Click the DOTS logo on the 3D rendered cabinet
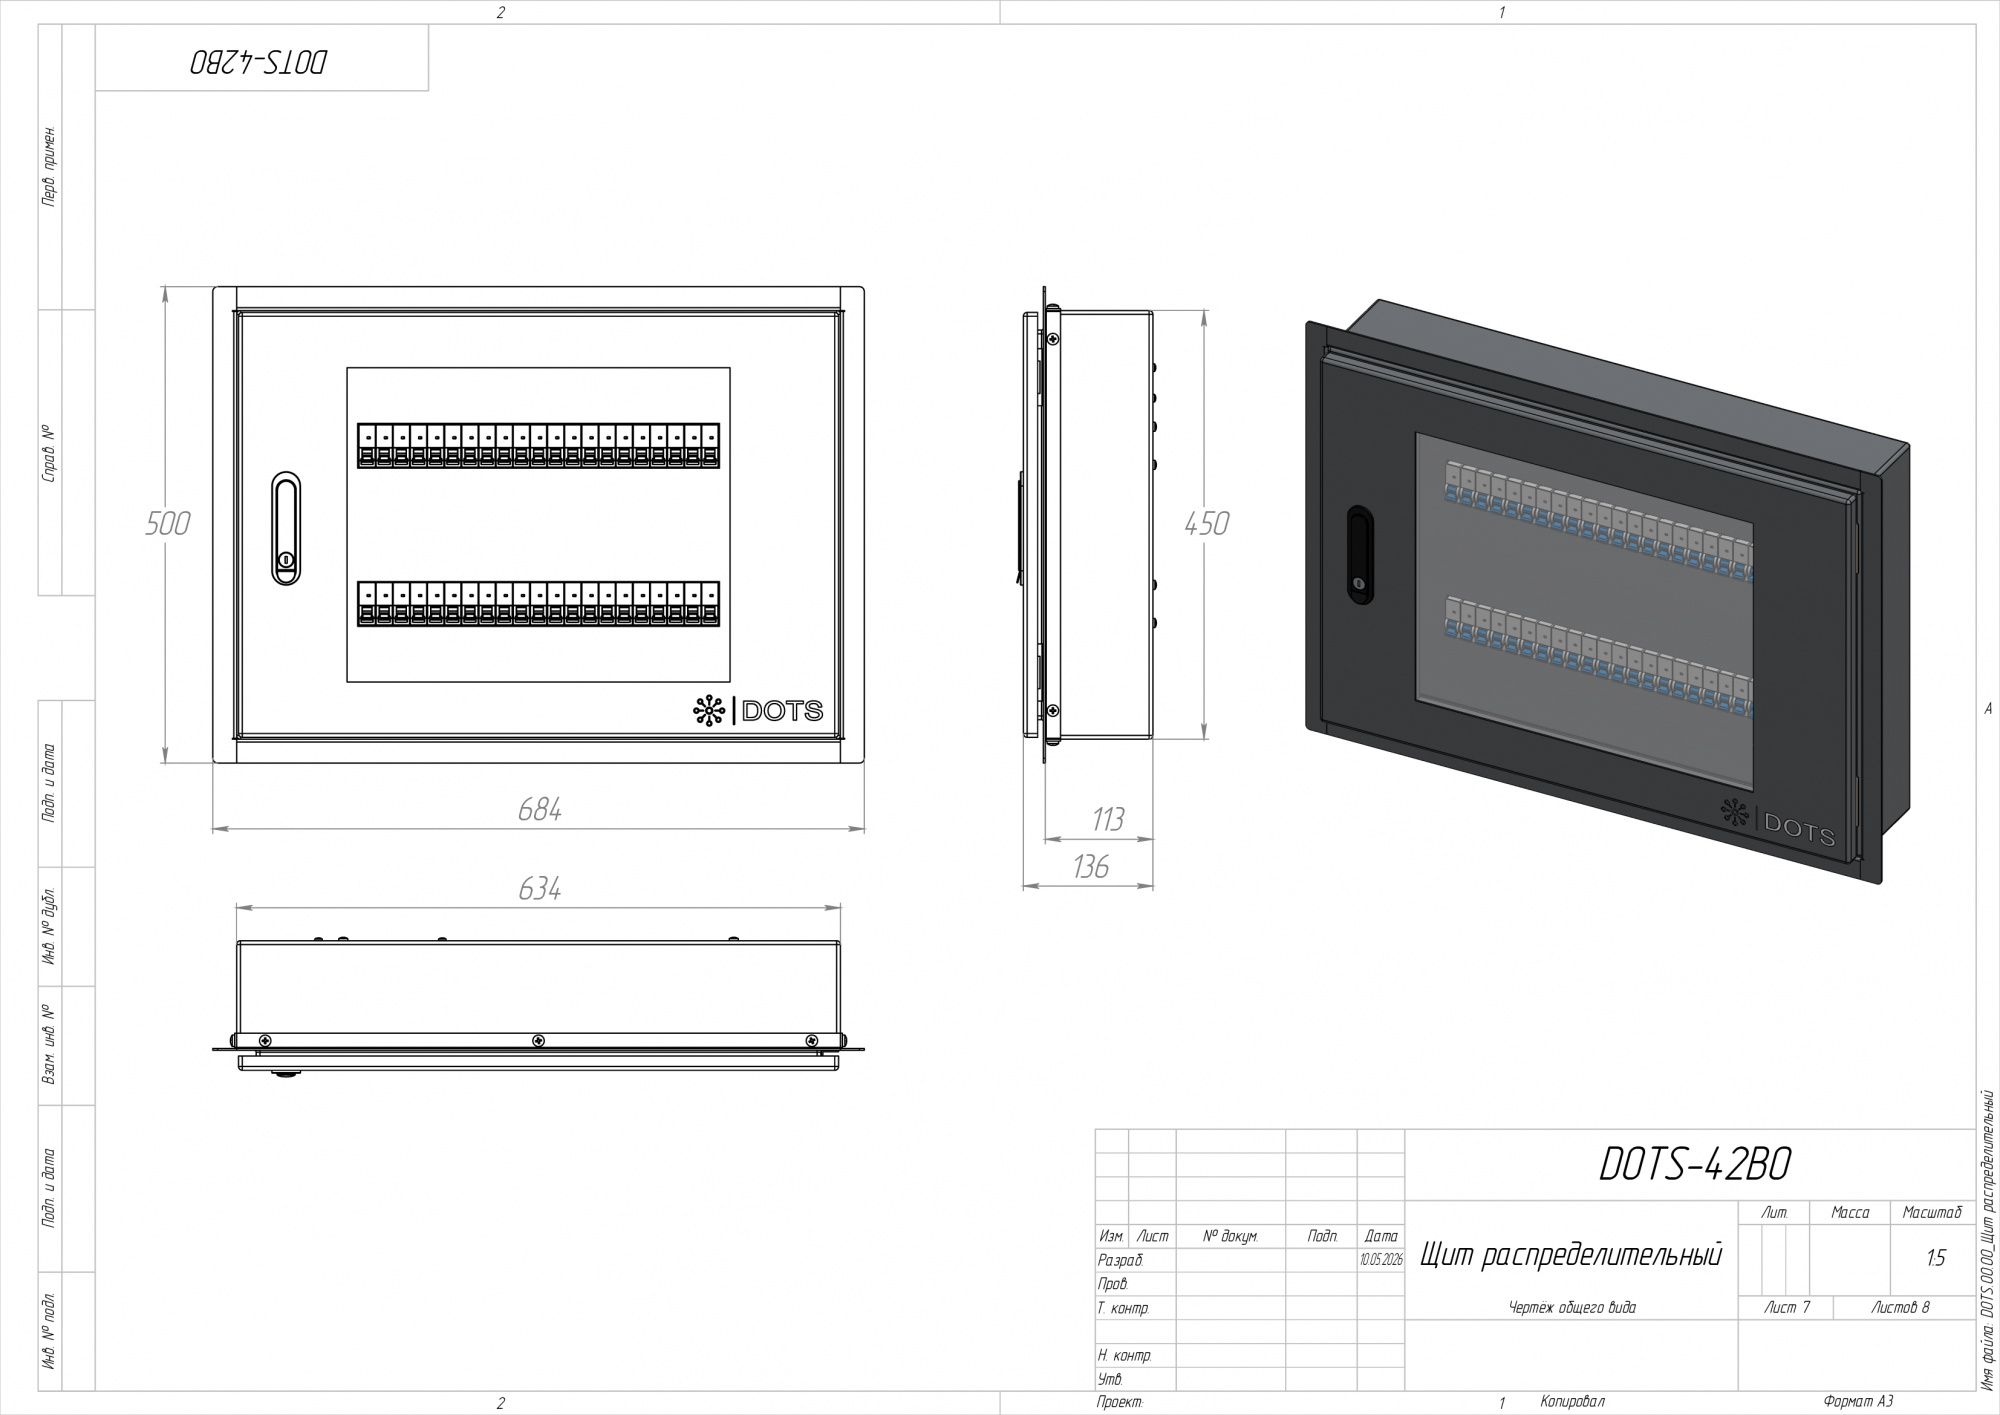The width and height of the screenshot is (2000, 1415). pyautogui.click(x=1777, y=823)
